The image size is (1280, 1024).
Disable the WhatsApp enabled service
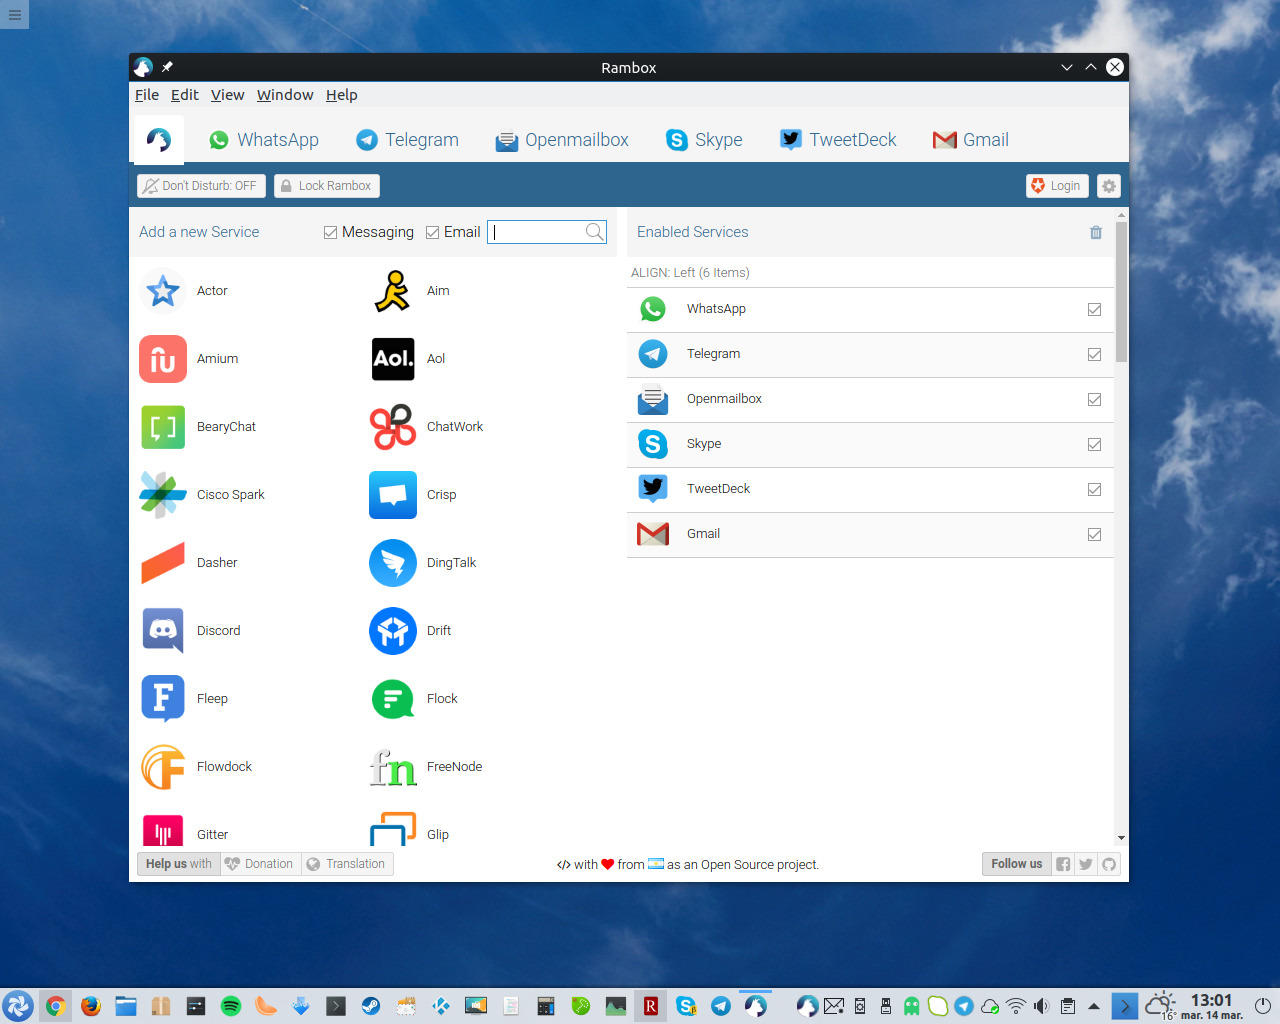(x=1094, y=309)
